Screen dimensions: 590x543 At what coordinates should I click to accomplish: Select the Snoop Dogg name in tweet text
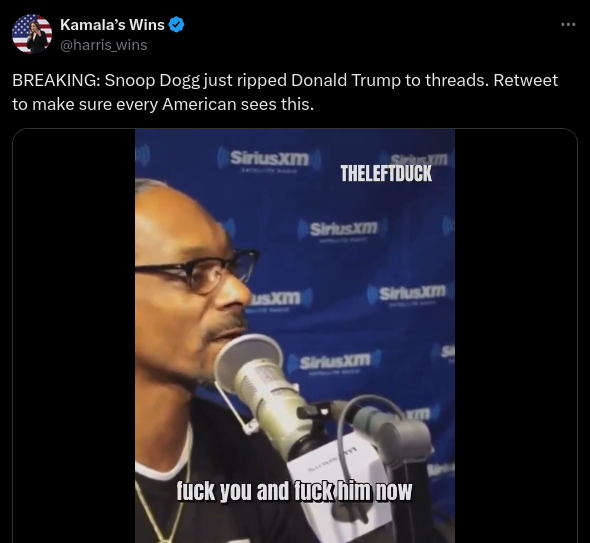[152, 81]
